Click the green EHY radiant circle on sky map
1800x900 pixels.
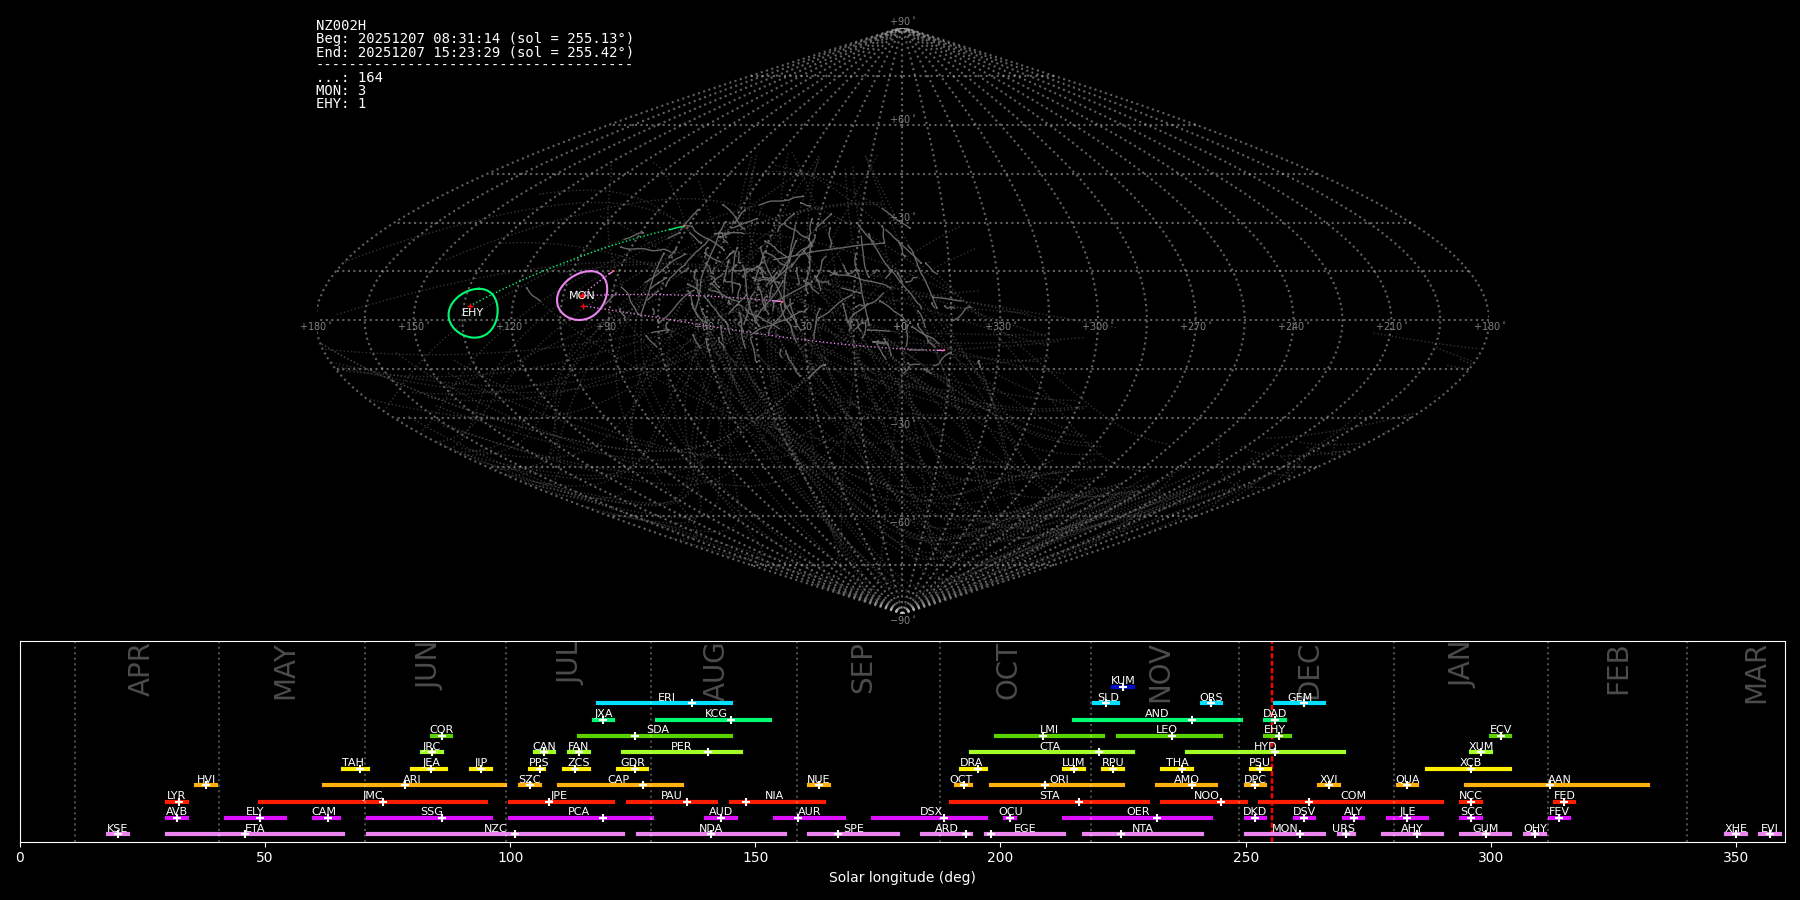[x=473, y=313]
